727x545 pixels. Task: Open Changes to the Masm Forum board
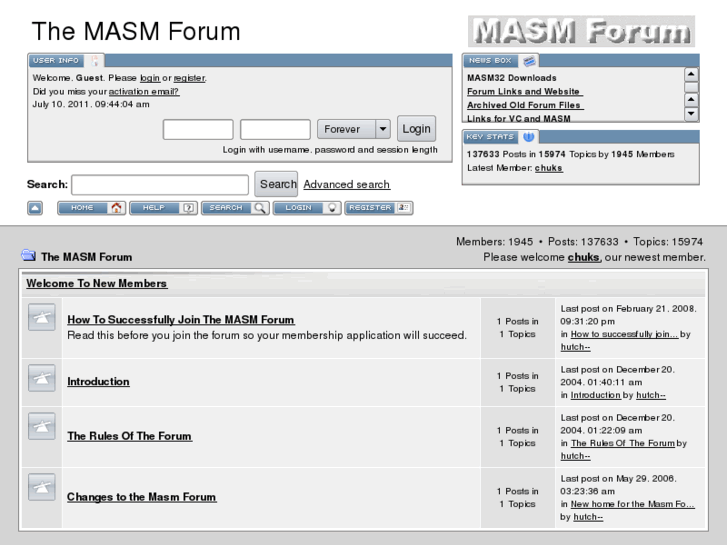[x=141, y=497]
